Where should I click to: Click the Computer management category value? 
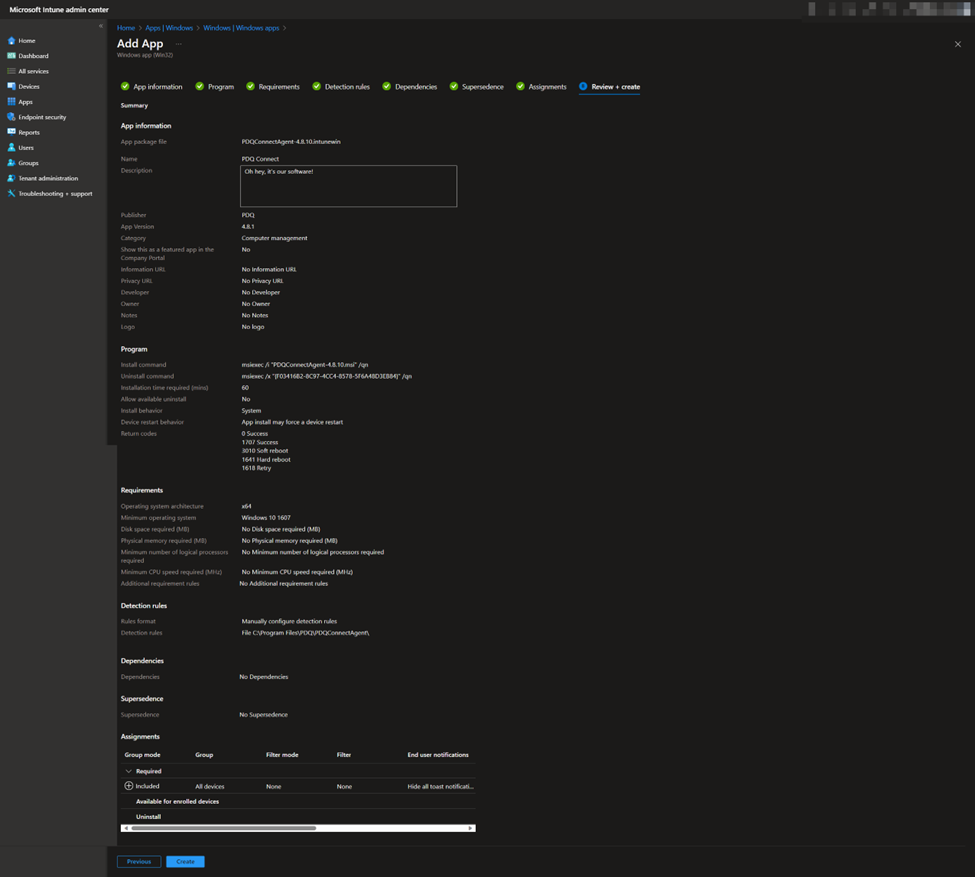coord(274,238)
